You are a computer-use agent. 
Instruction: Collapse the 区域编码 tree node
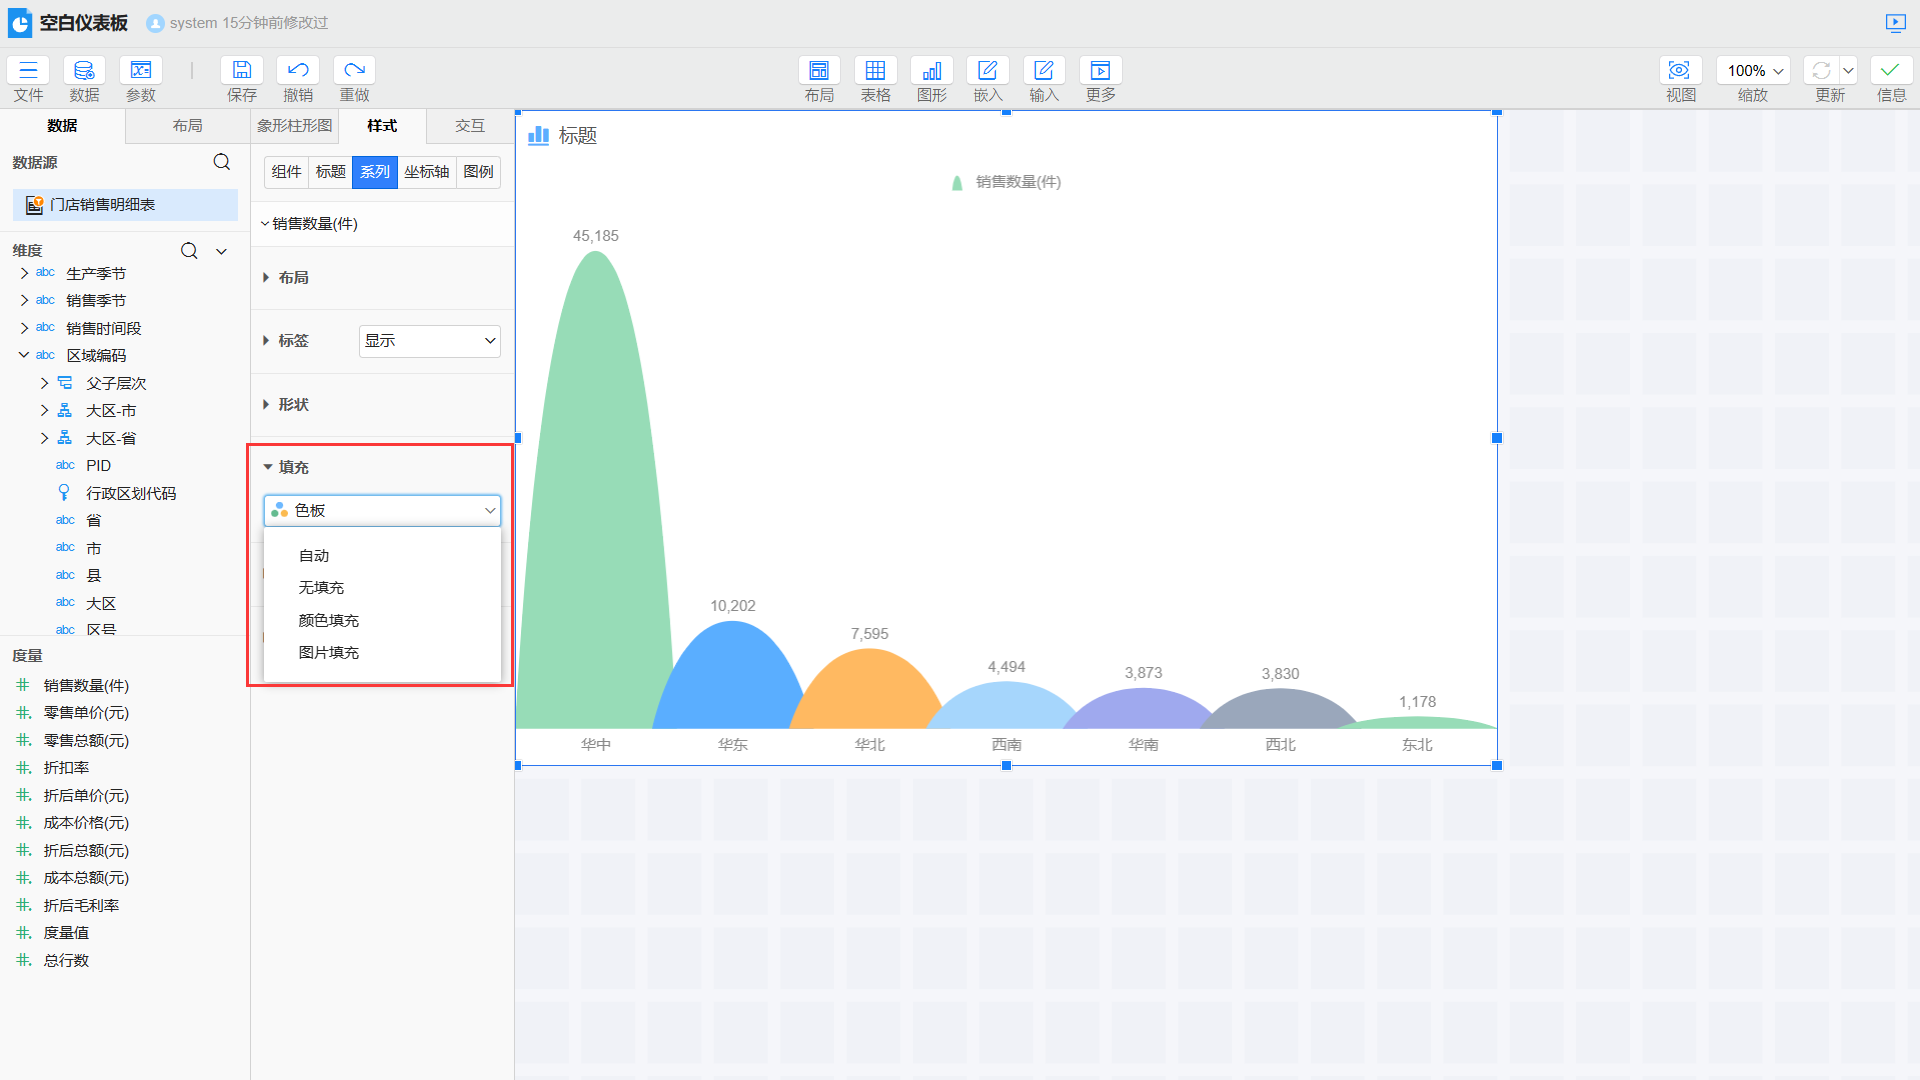point(24,355)
